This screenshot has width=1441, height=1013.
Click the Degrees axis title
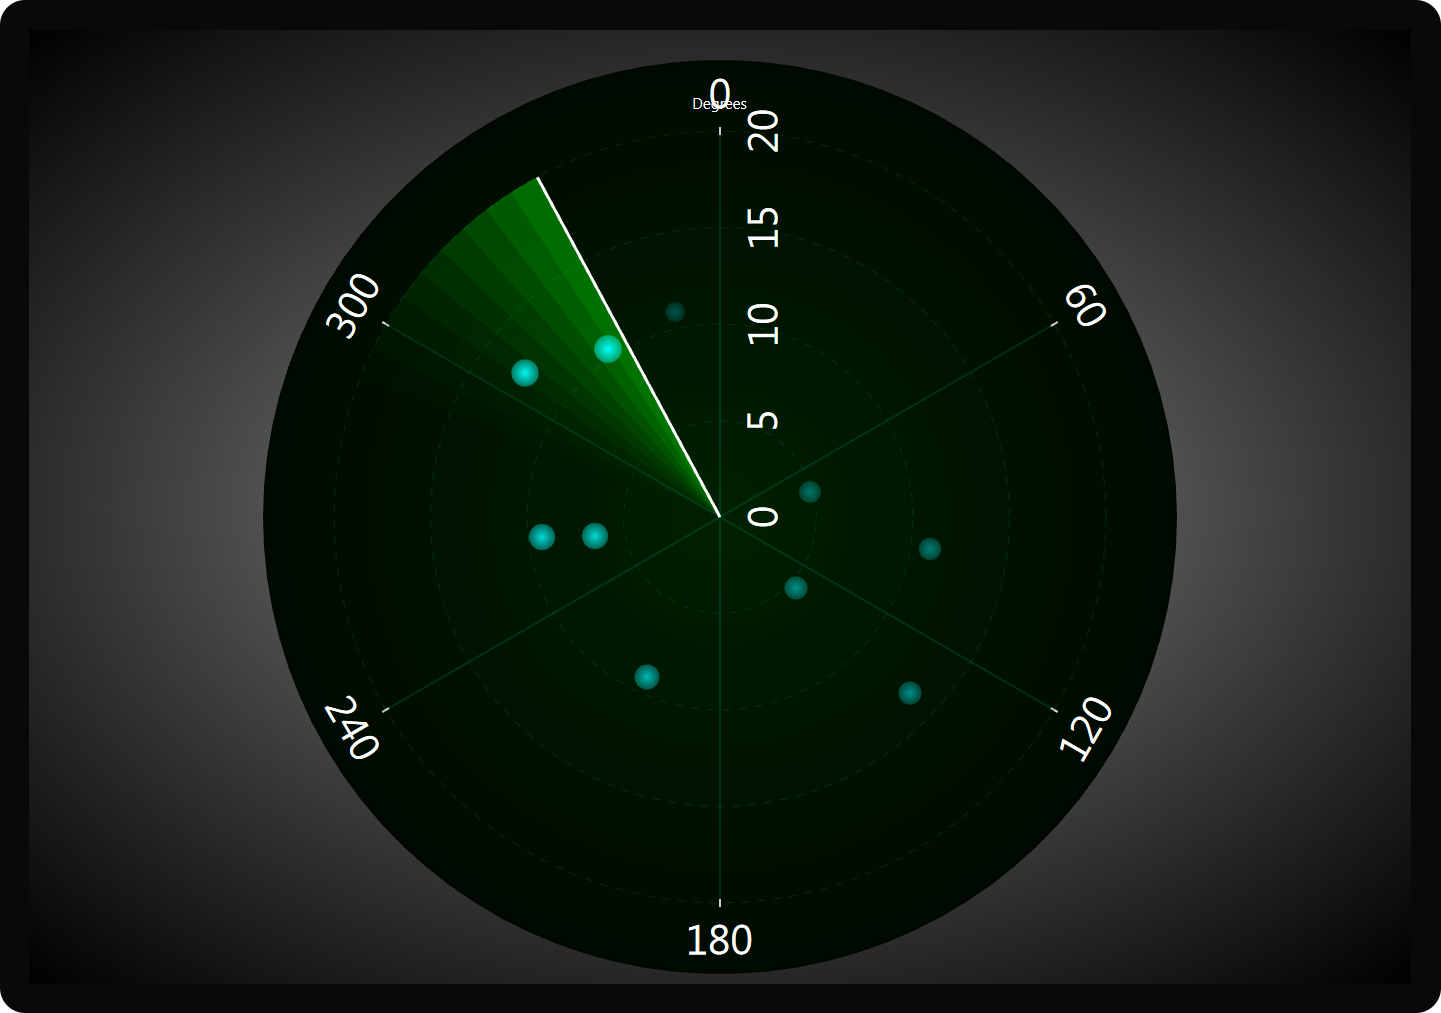[719, 104]
